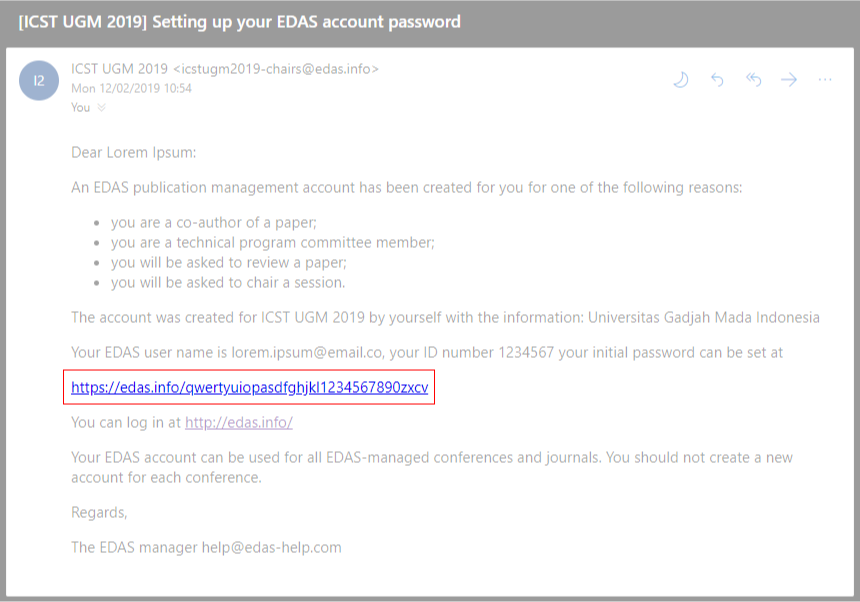Click the I2 sender avatar

(39, 81)
